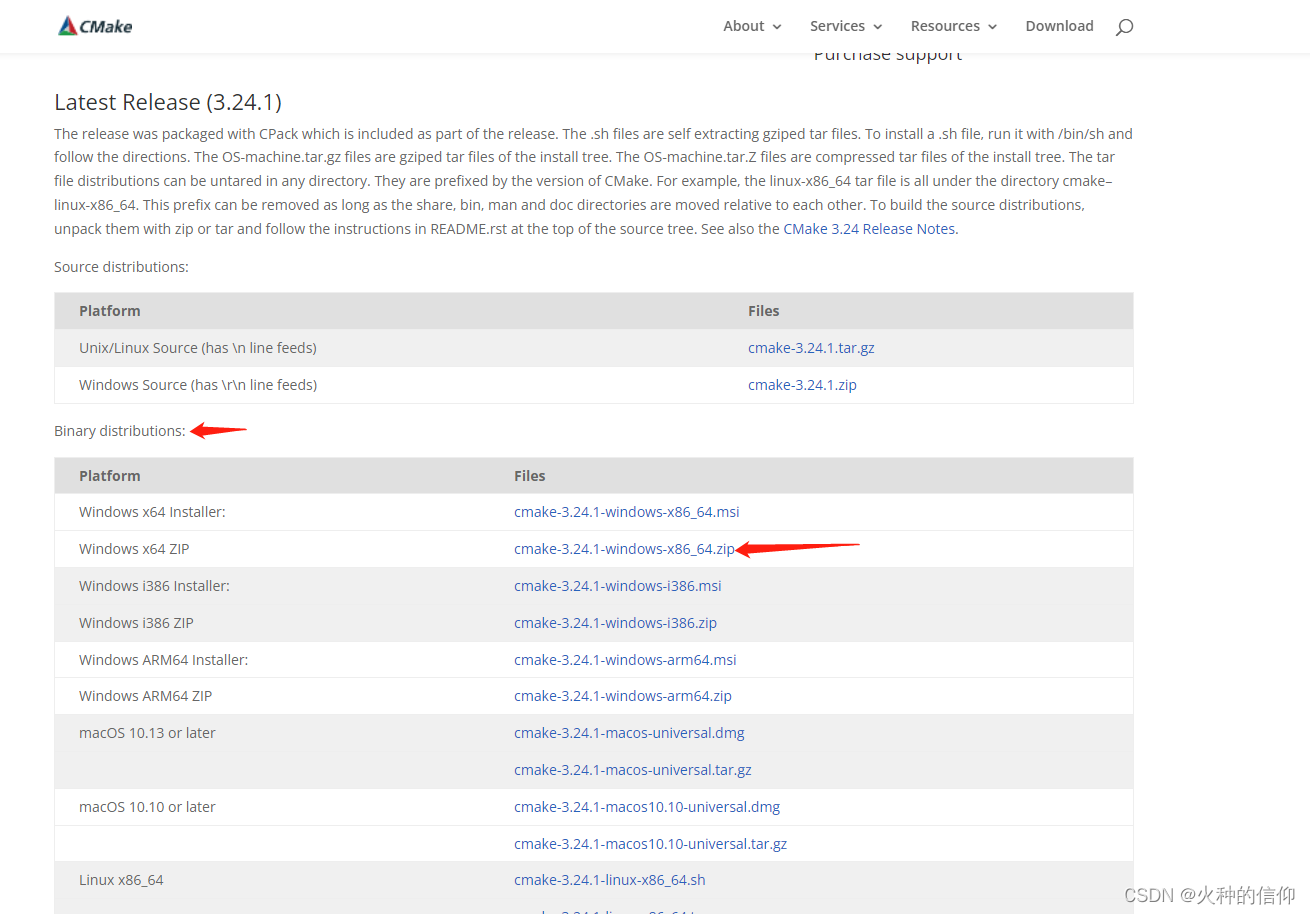Viewport: 1310px width, 914px height.
Task: Download cmake-3.24.1-linux-x86_64.sh
Action: 610,880
